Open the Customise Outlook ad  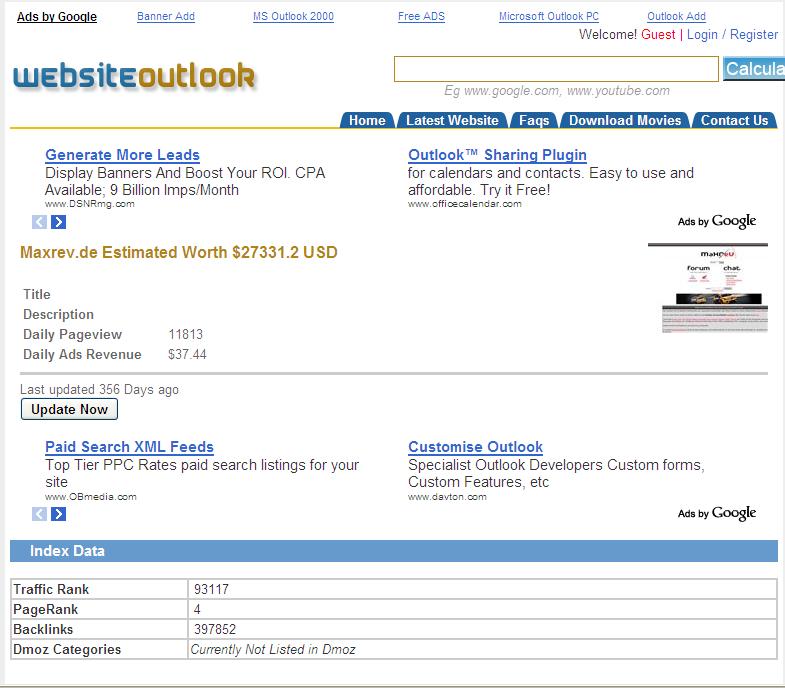476,447
